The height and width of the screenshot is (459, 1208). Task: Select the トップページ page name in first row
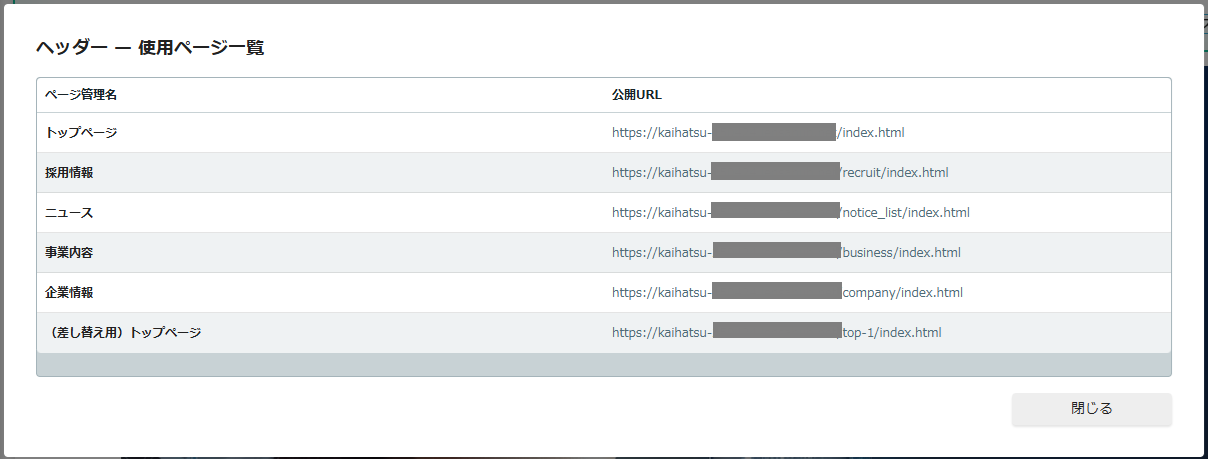tap(81, 132)
